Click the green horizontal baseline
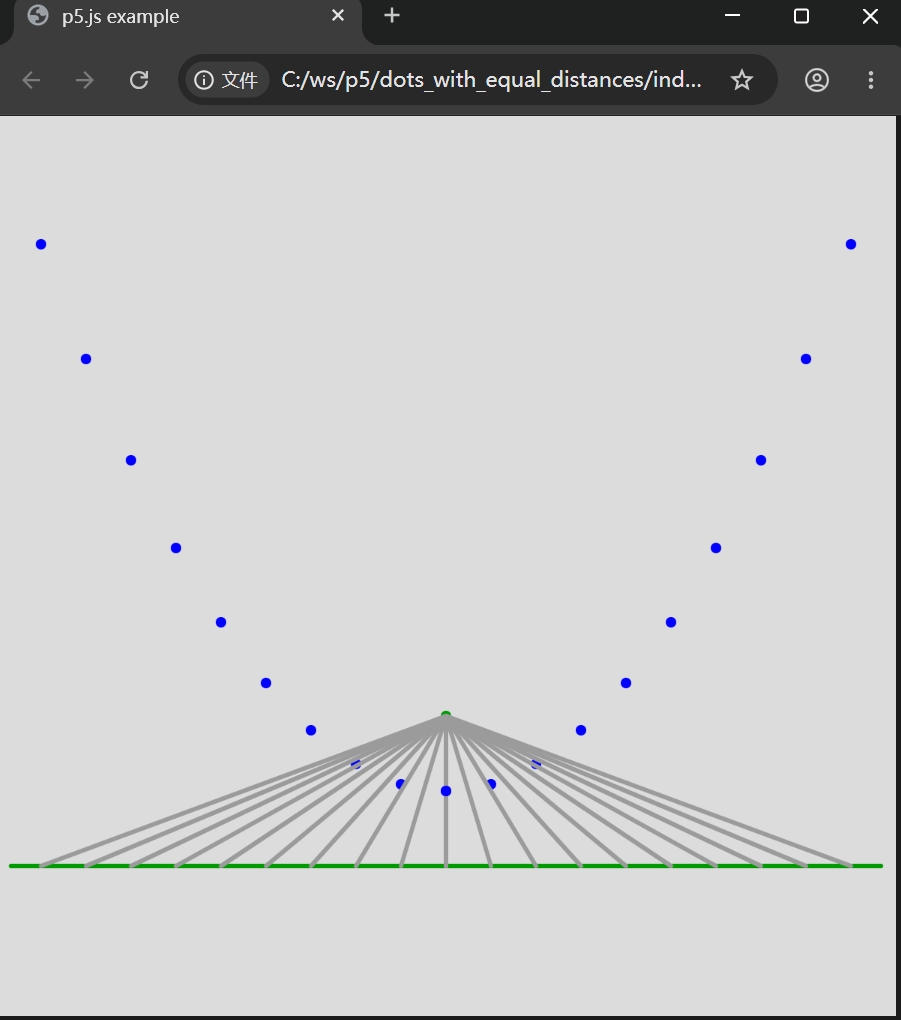This screenshot has height=1020, width=901. tap(446, 866)
